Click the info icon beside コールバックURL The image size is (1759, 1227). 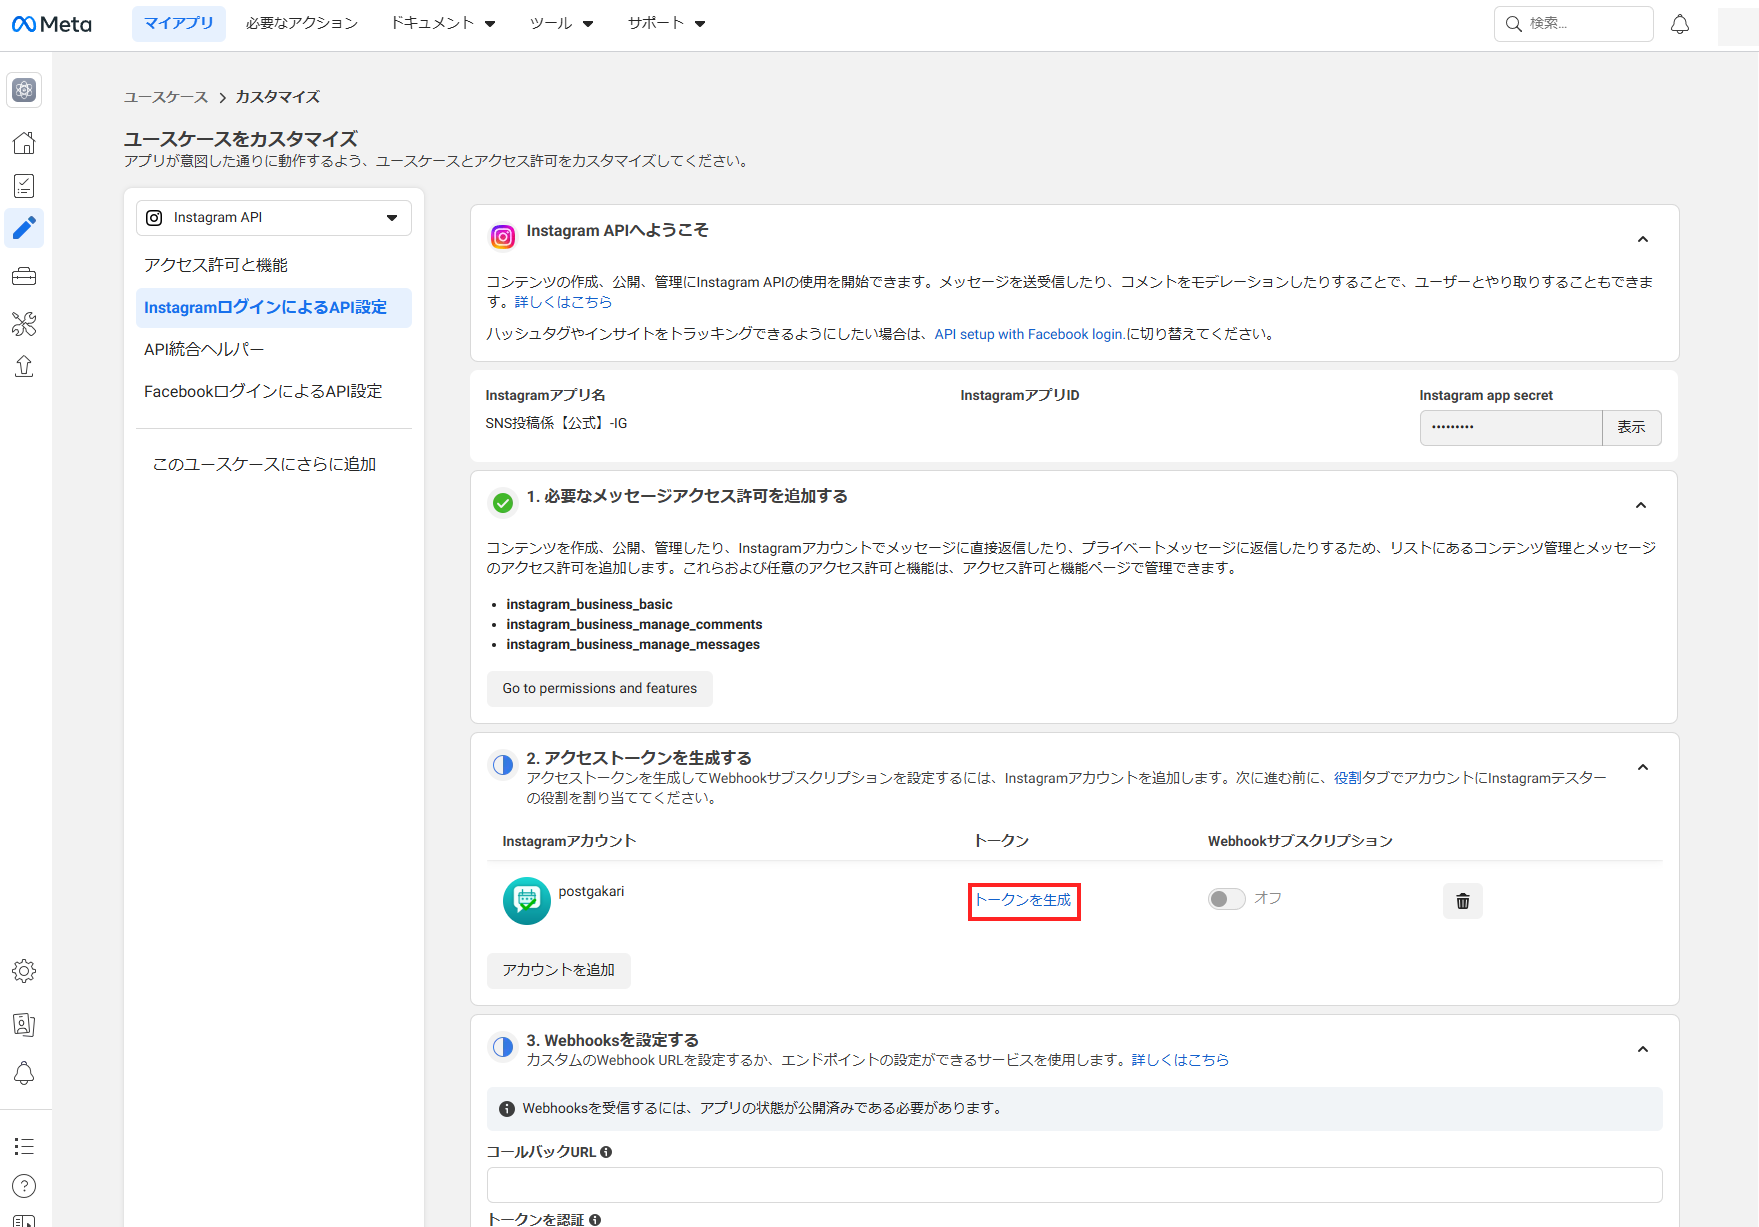(x=606, y=1152)
